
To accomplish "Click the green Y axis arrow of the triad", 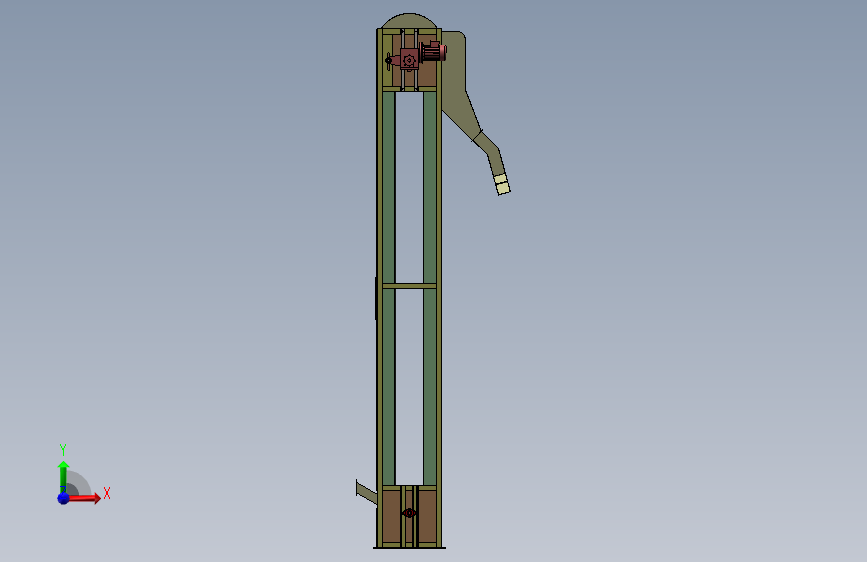I will (x=63, y=476).
